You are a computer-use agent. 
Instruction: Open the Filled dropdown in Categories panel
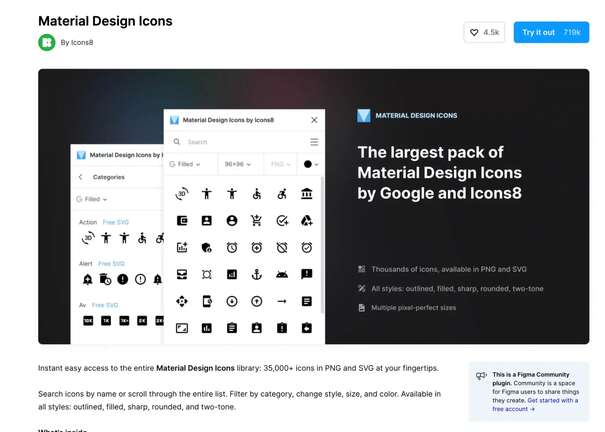click(x=91, y=199)
